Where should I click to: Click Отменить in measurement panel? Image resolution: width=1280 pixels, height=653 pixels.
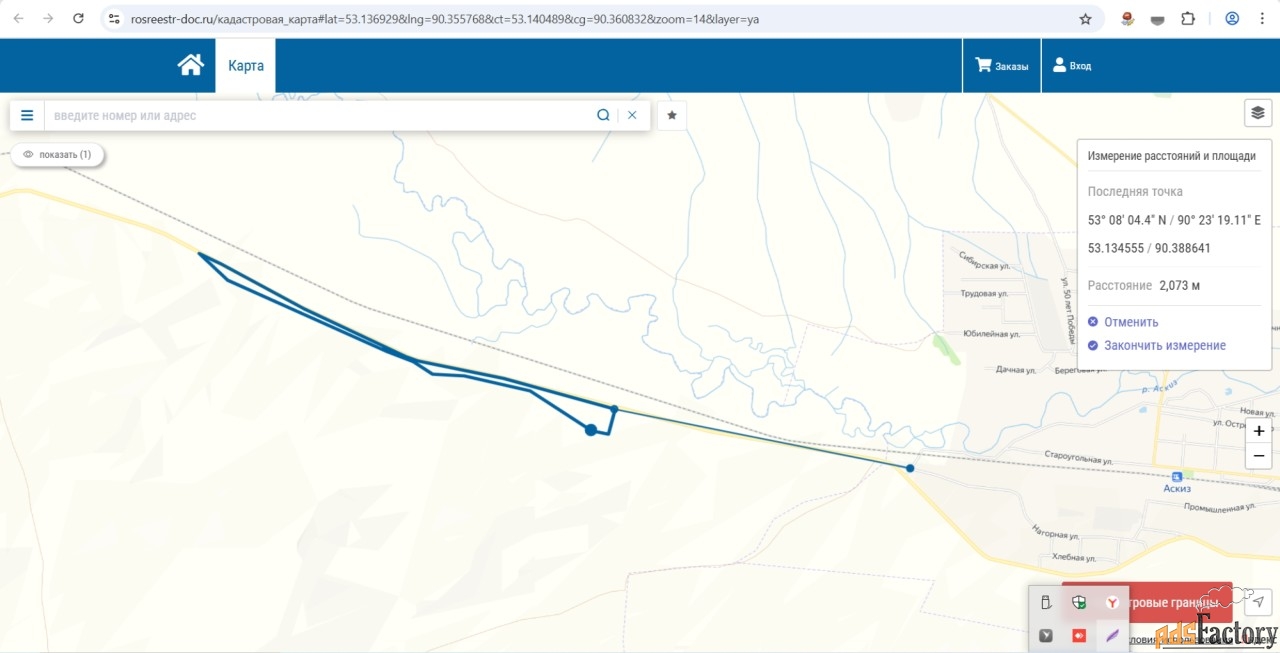coord(1130,322)
